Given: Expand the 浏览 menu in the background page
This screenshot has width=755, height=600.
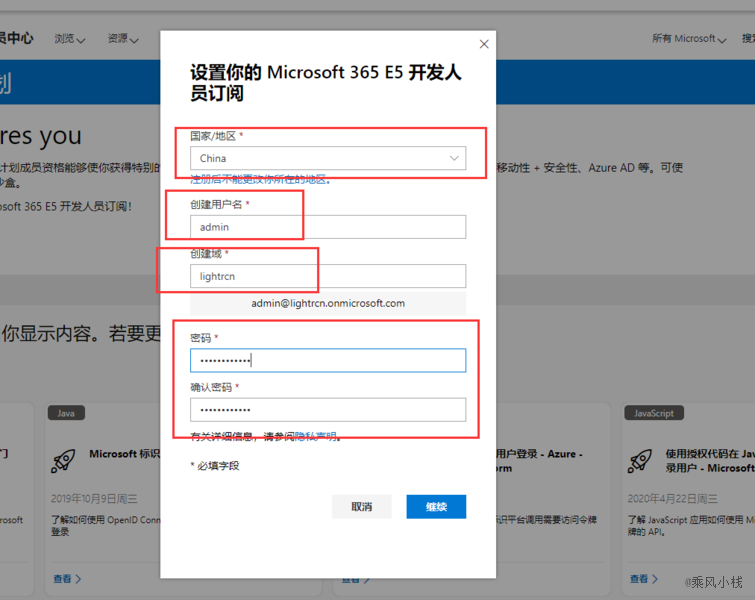Looking at the screenshot, I should 69,39.
